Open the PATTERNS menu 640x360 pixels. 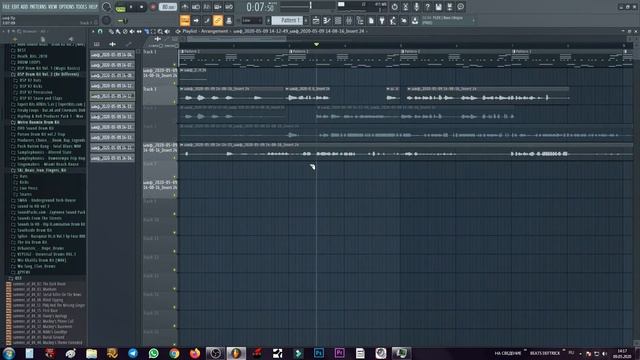[38, 7]
